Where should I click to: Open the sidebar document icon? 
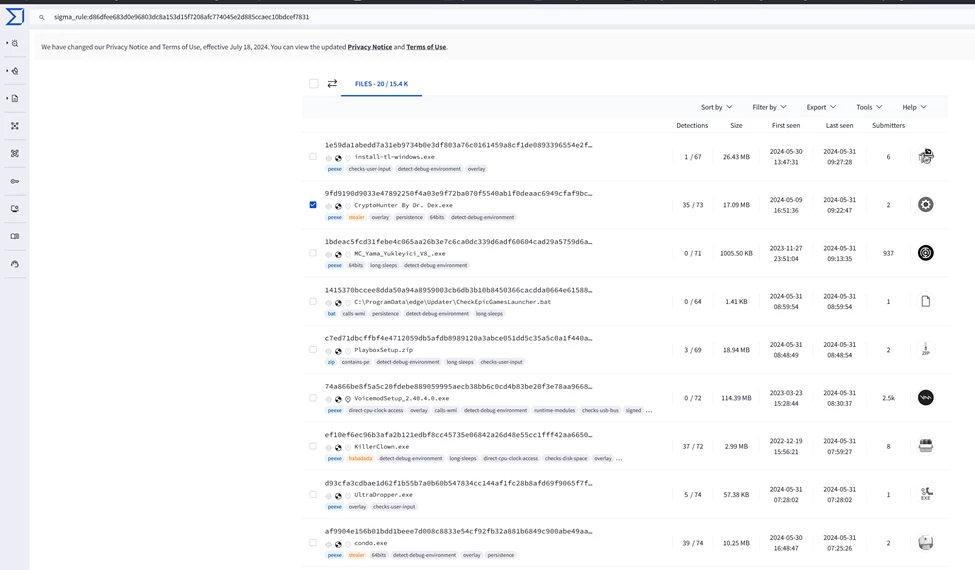pyautogui.click(x=15, y=98)
